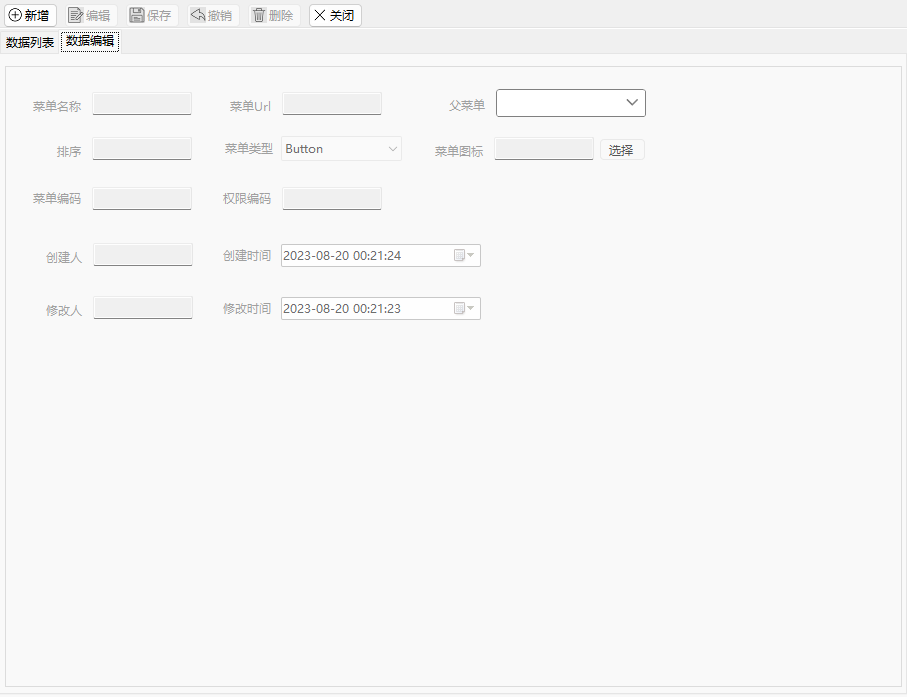Click the 新增 add icon button
The image size is (907, 697).
[x=30, y=16]
